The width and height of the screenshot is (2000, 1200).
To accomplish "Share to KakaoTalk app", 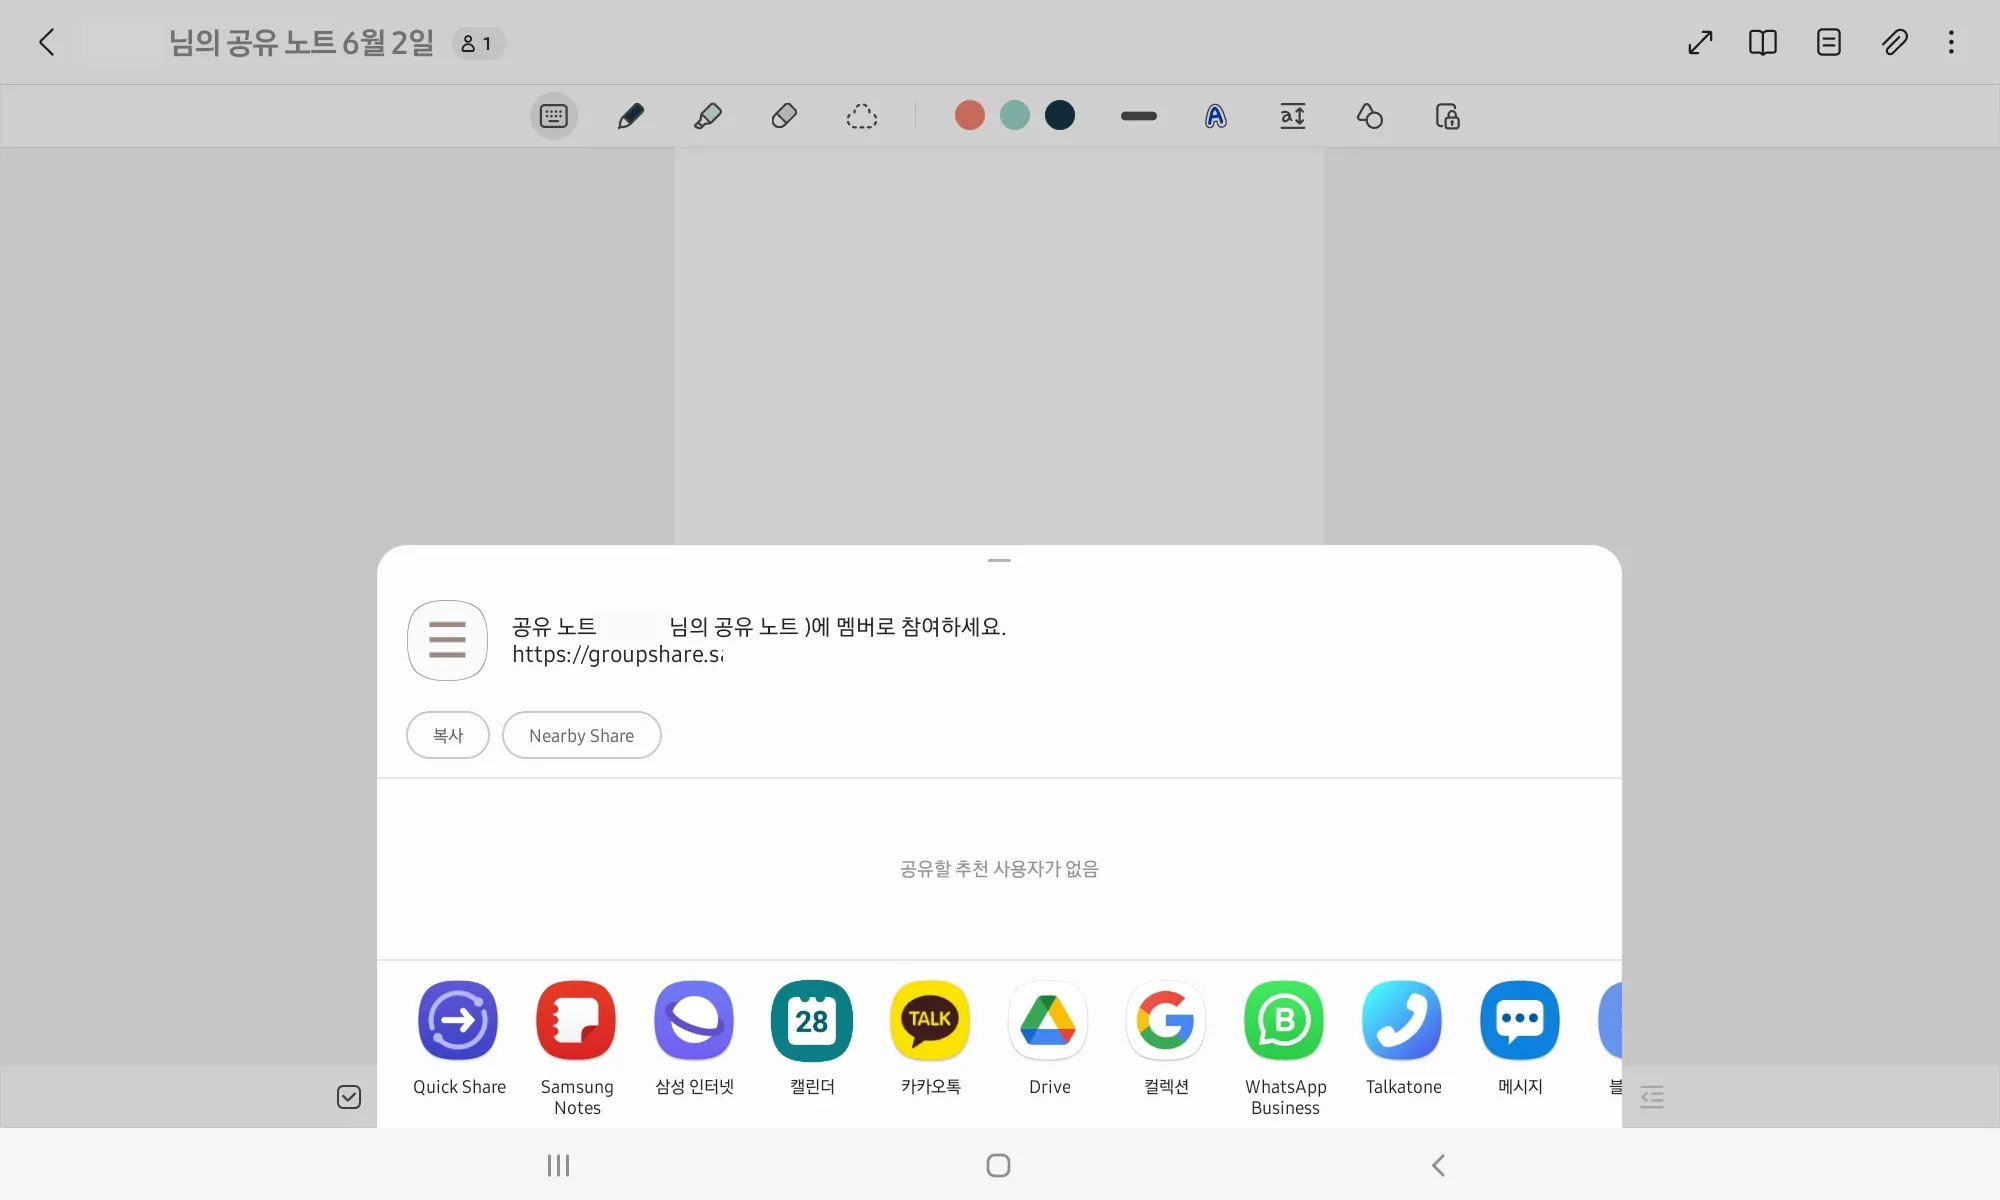I will point(930,1020).
